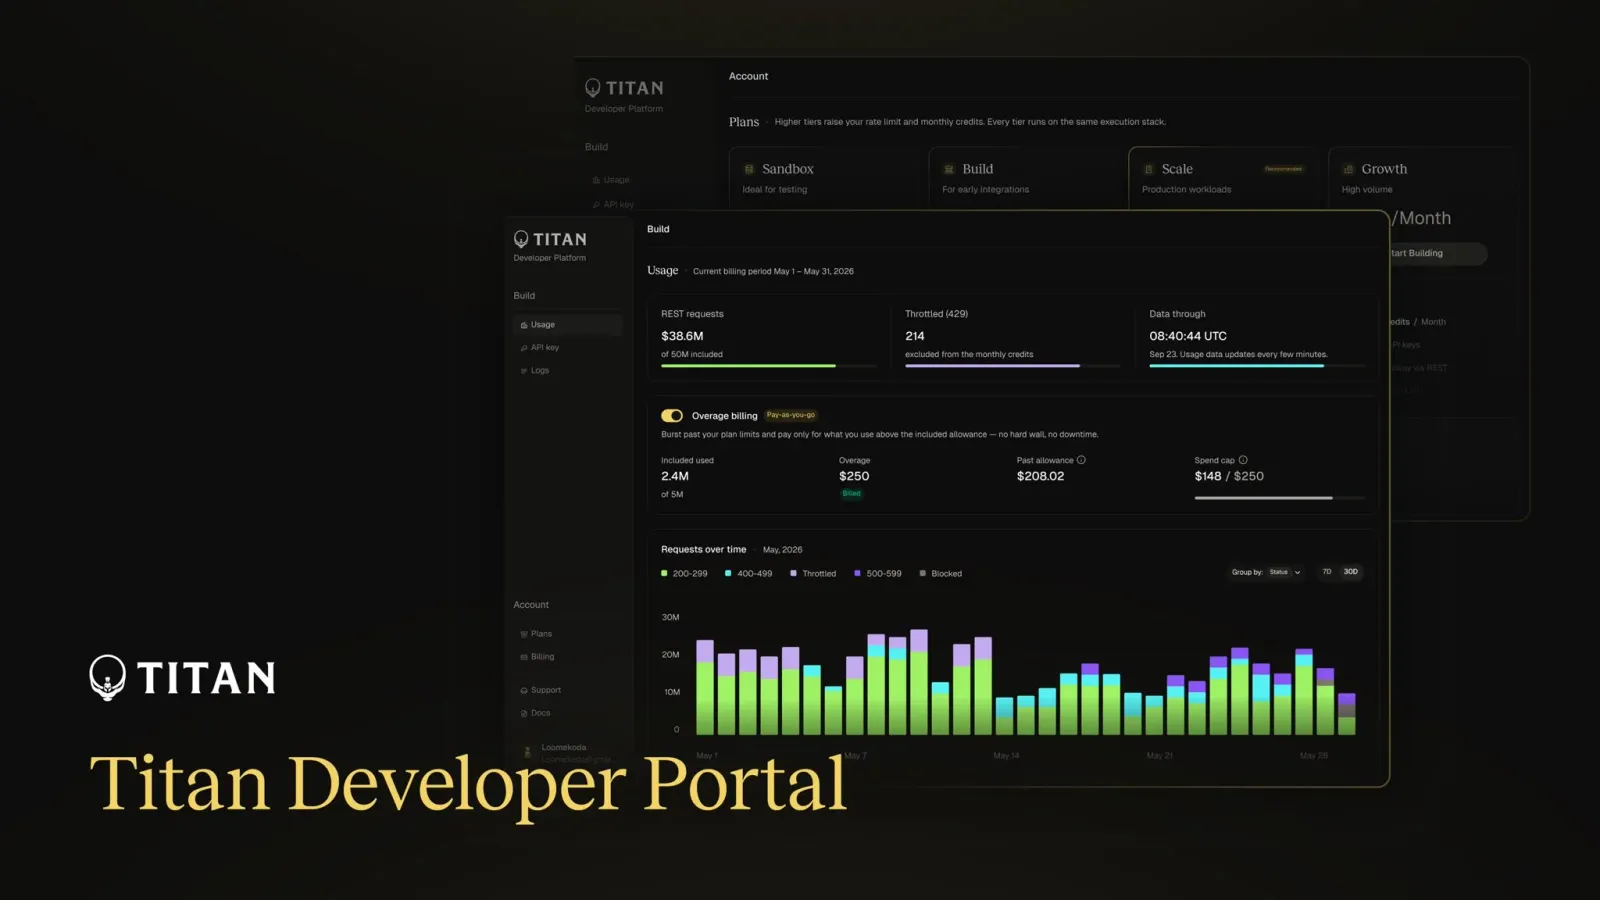Toggle the 200-299 legend series
The image size is (1600, 900).
coord(684,574)
